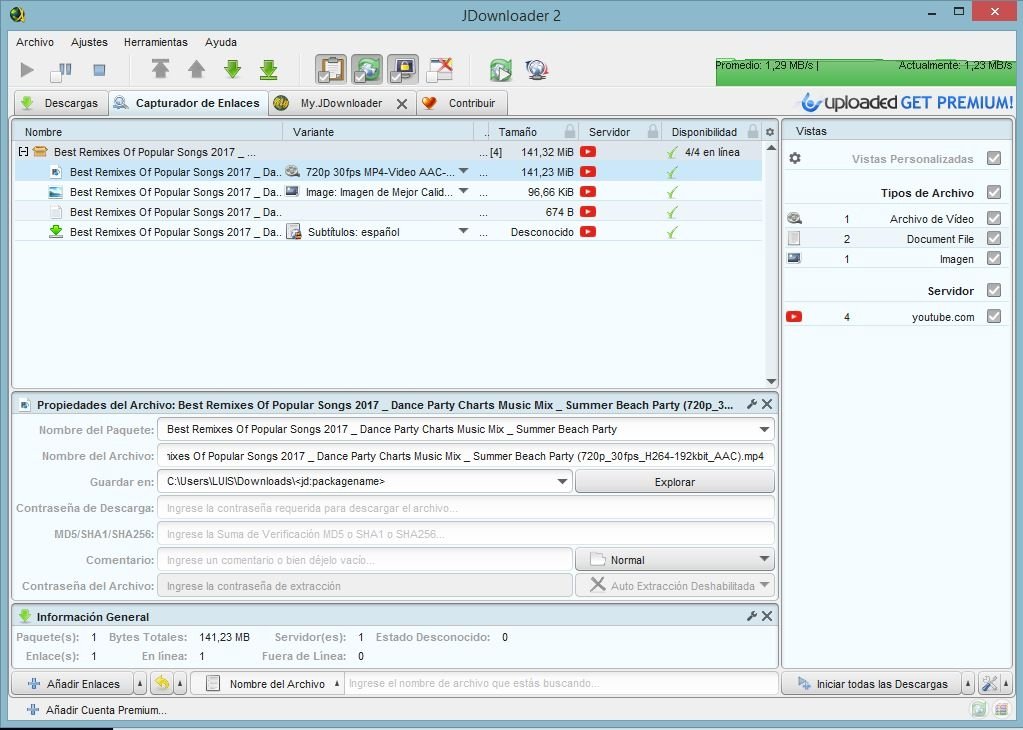Move selection to top of list
This screenshot has width=1023, height=730.
[160, 69]
